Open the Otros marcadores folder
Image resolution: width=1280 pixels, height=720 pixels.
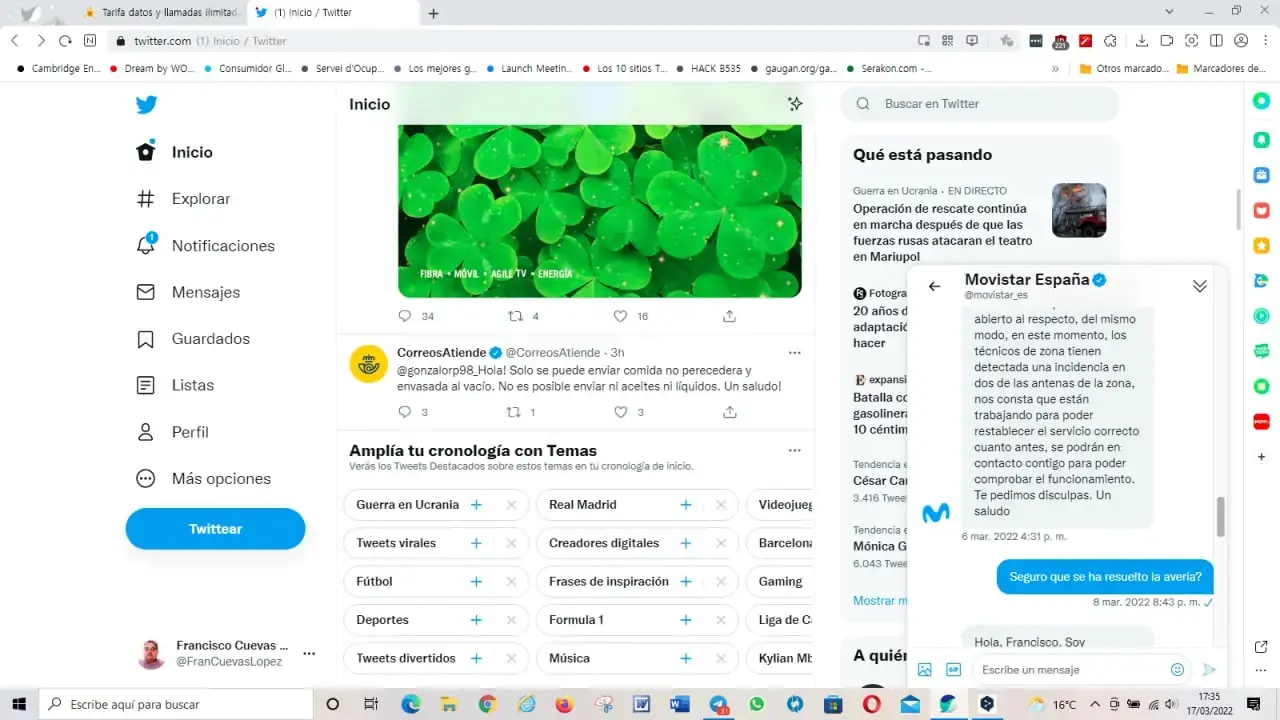click(1124, 69)
